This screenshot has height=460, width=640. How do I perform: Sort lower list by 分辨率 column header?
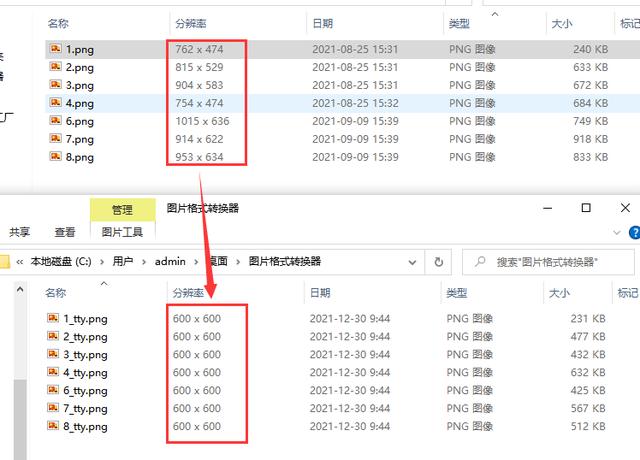[188, 293]
